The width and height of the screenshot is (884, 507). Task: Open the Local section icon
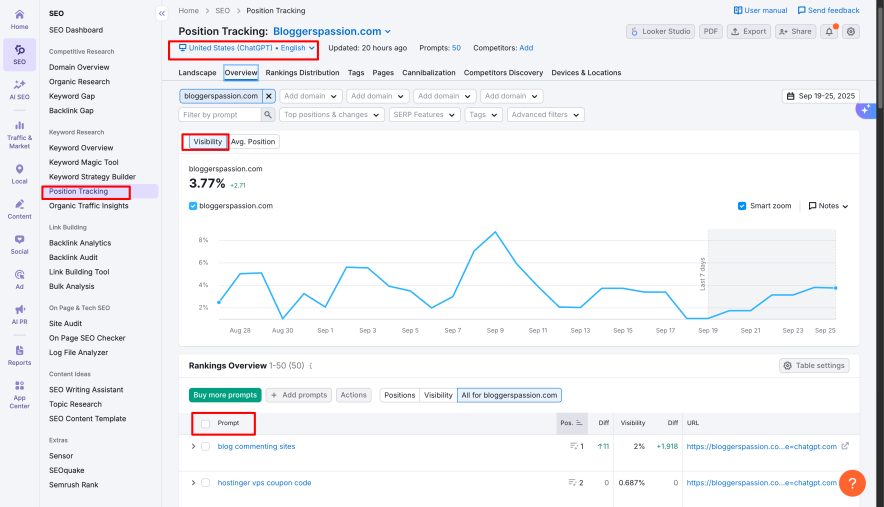[19, 174]
